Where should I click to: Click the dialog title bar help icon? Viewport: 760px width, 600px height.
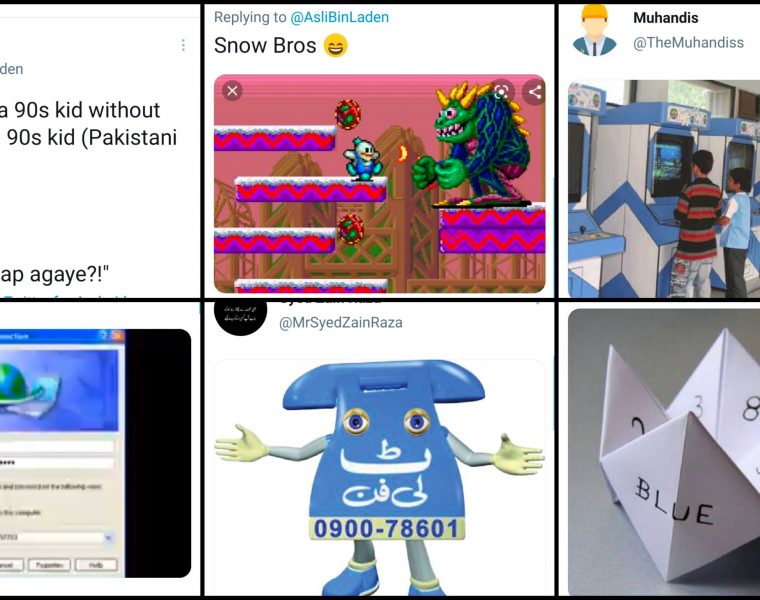[104, 335]
